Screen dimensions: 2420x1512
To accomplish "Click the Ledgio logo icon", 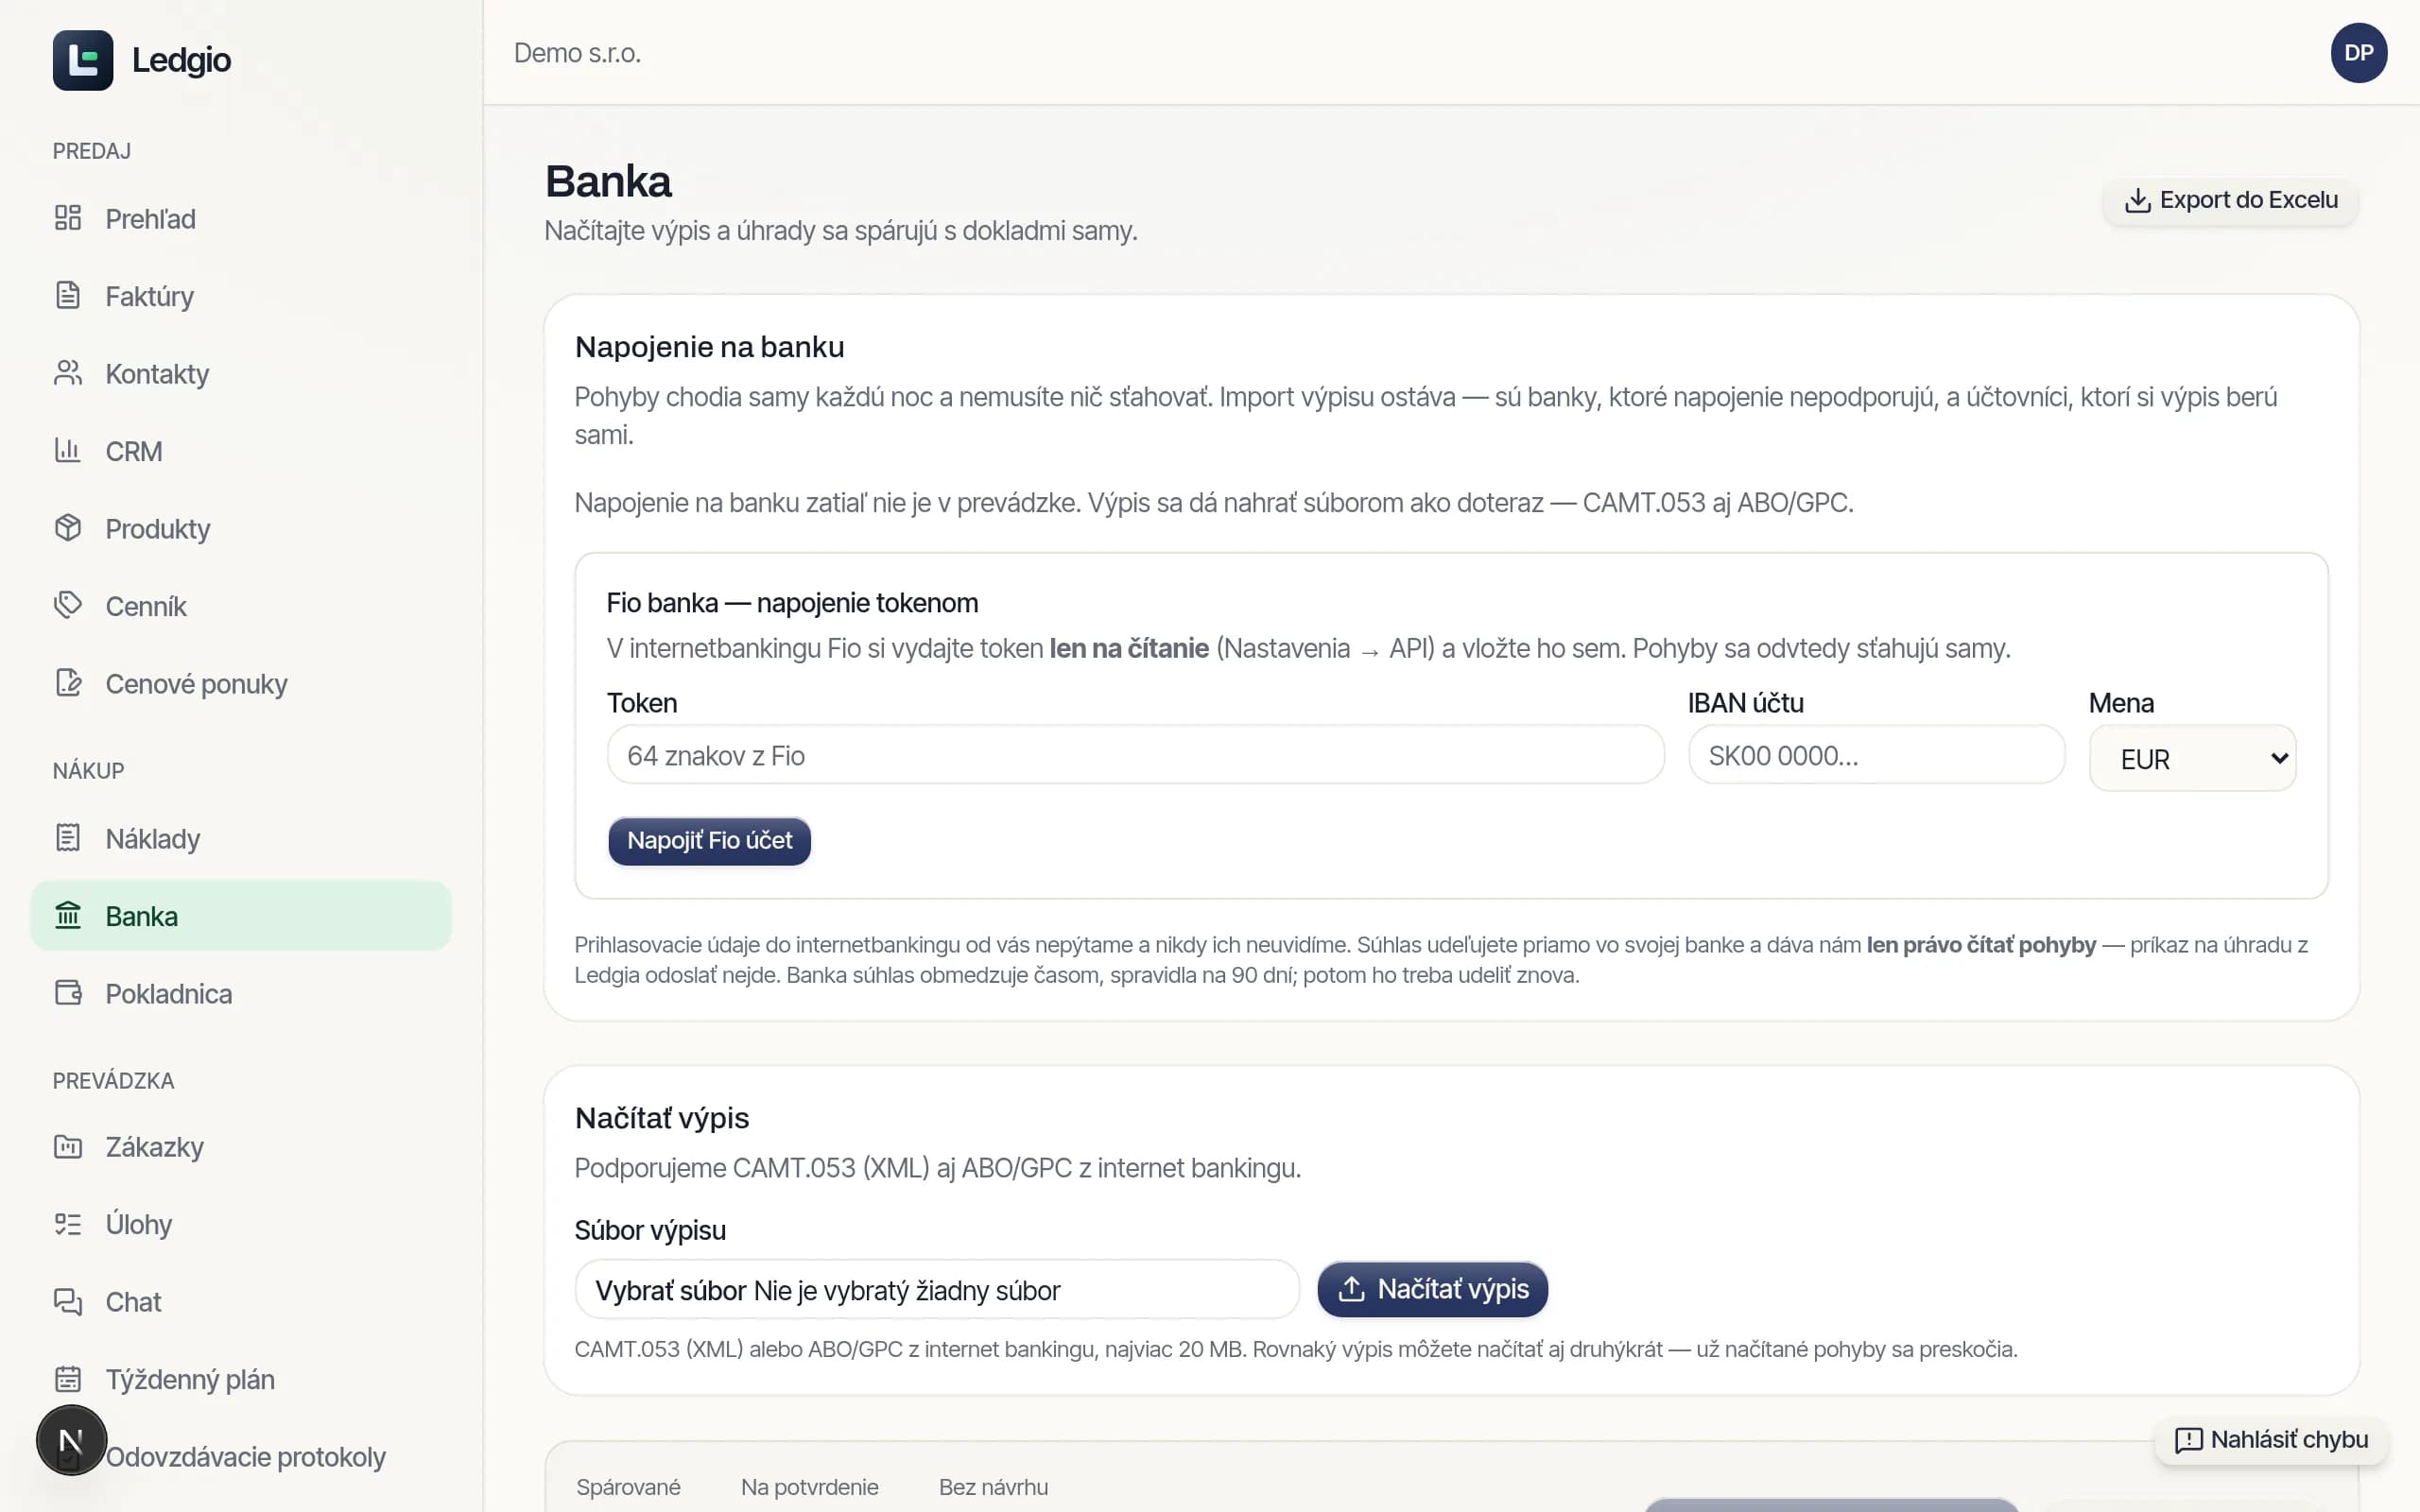I will [x=83, y=60].
